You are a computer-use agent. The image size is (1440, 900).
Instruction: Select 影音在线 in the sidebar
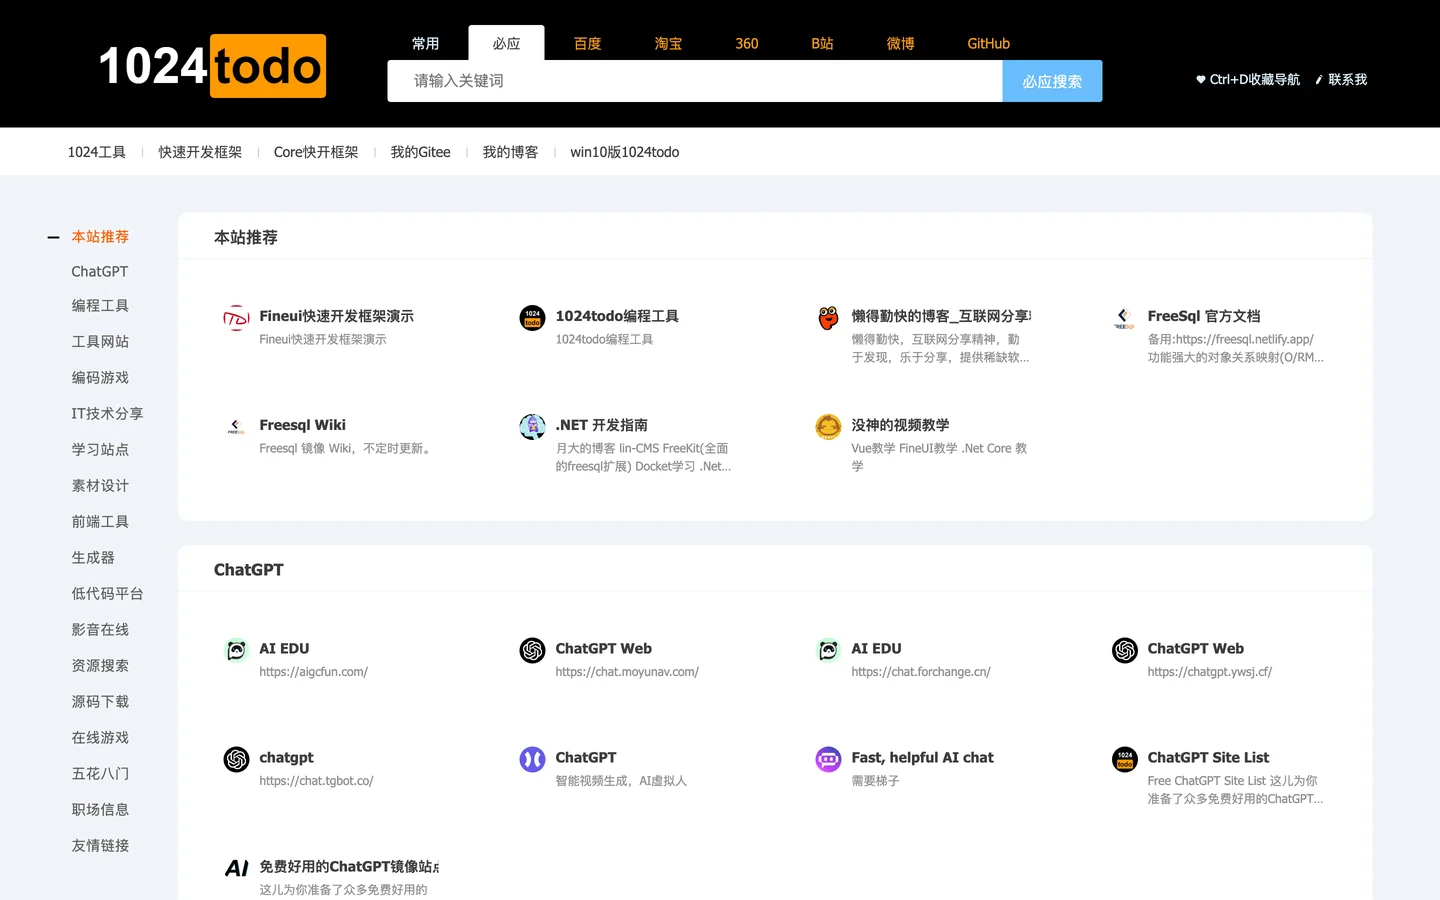(x=100, y=630)
